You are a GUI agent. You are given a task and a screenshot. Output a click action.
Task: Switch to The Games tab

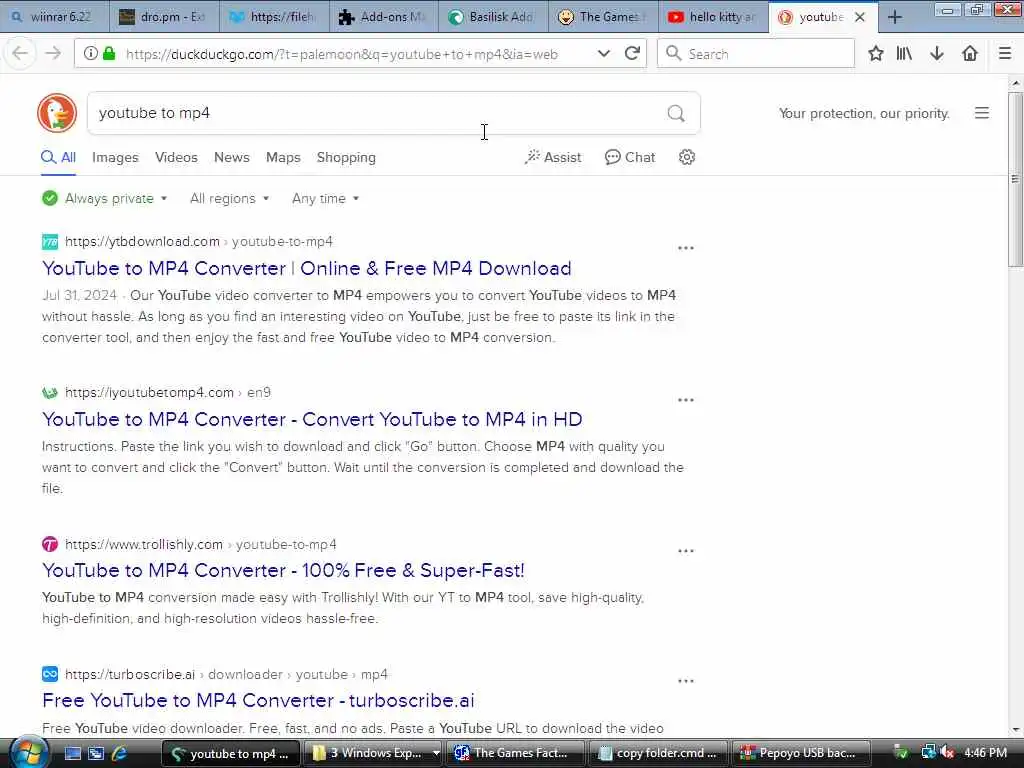pyautogui.click(x=604, y=18)
